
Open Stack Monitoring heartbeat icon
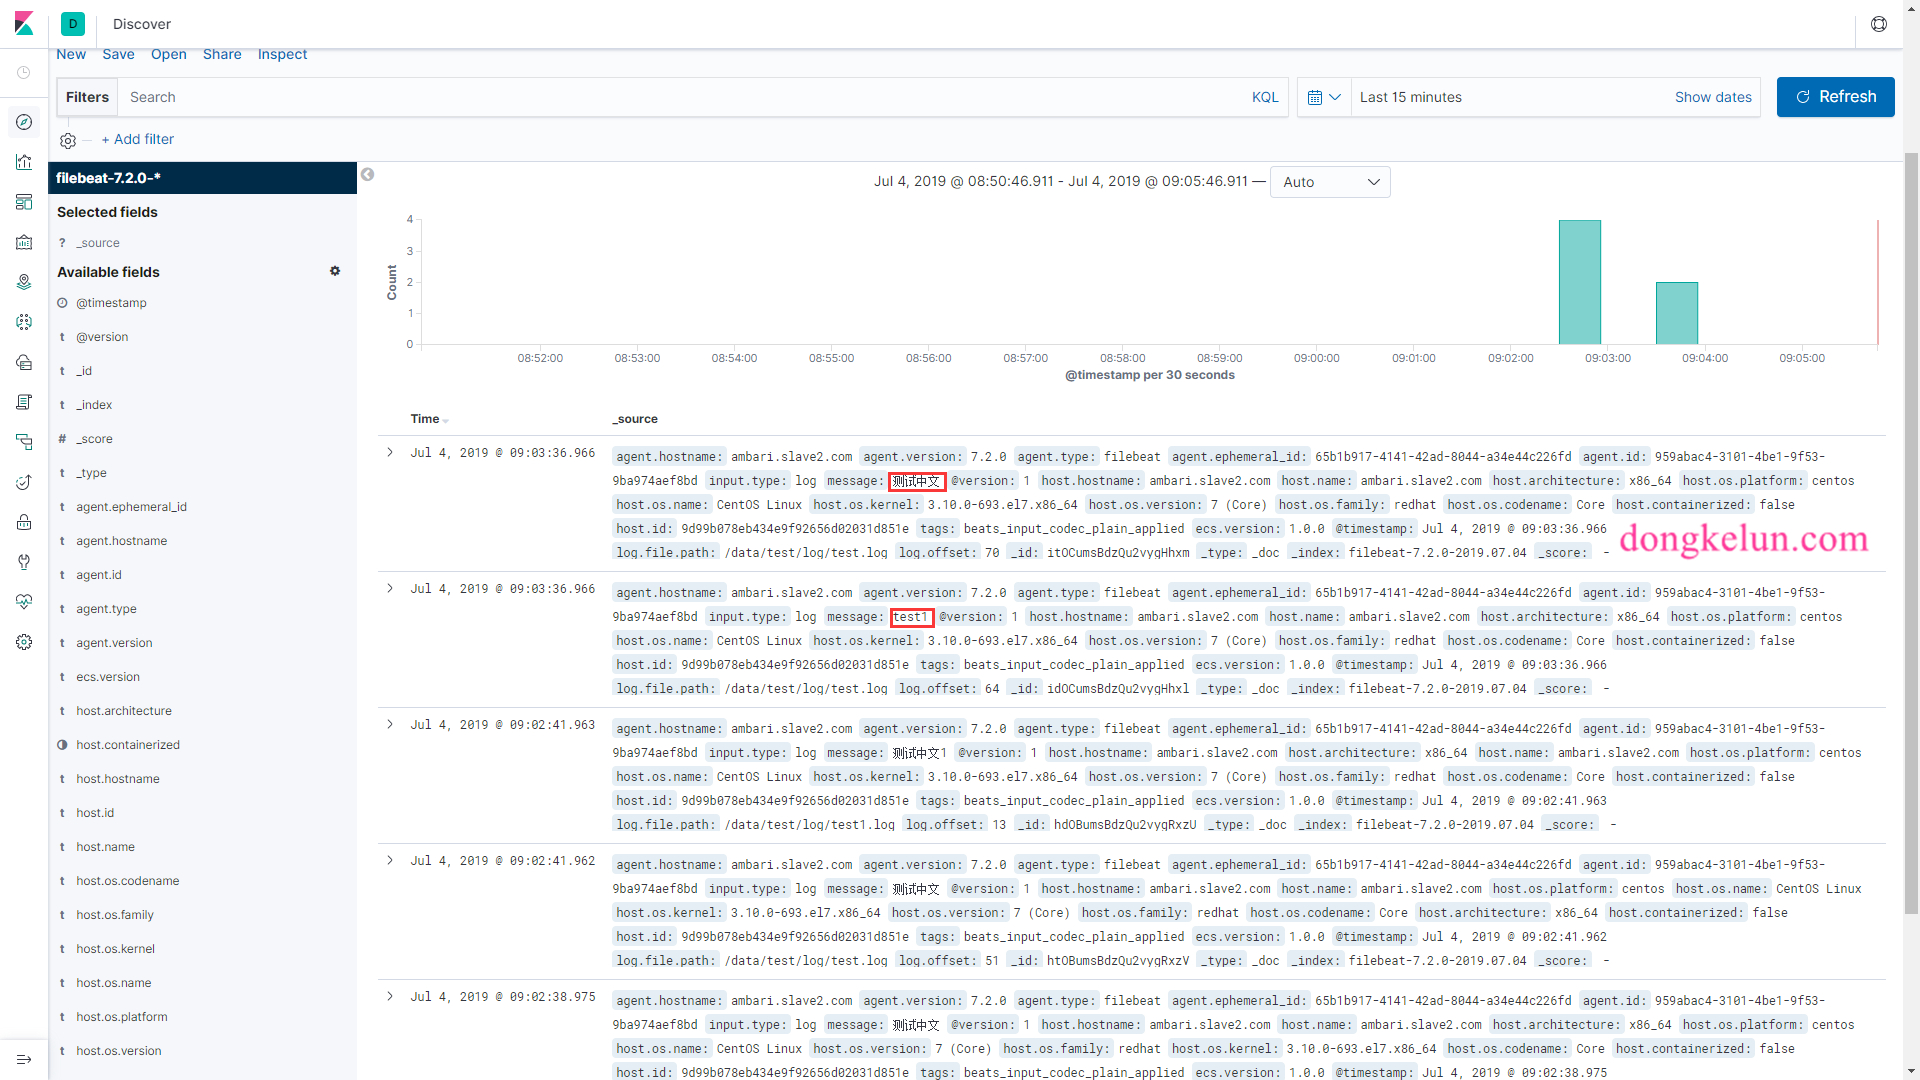(x=24, y=602)
